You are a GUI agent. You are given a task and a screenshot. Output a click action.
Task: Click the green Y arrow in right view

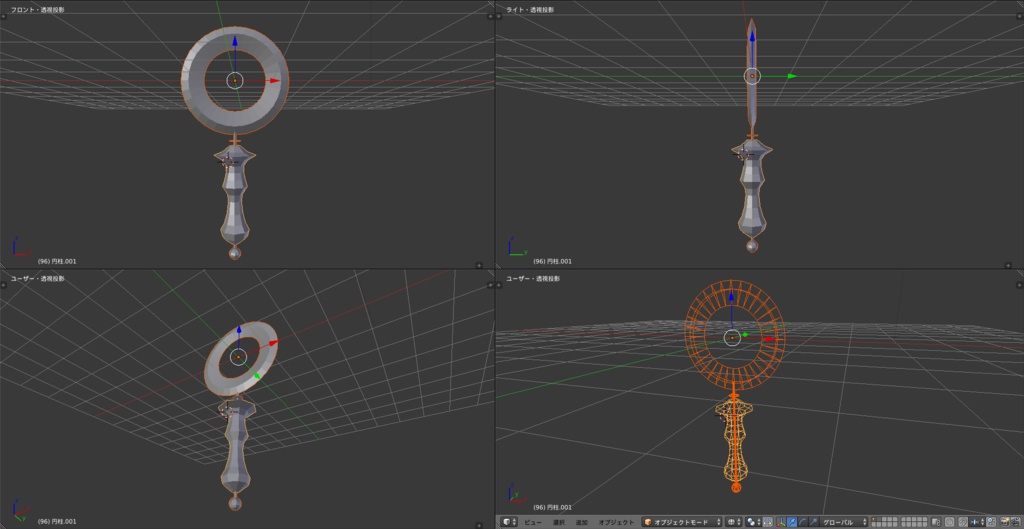tap(792, 76)
